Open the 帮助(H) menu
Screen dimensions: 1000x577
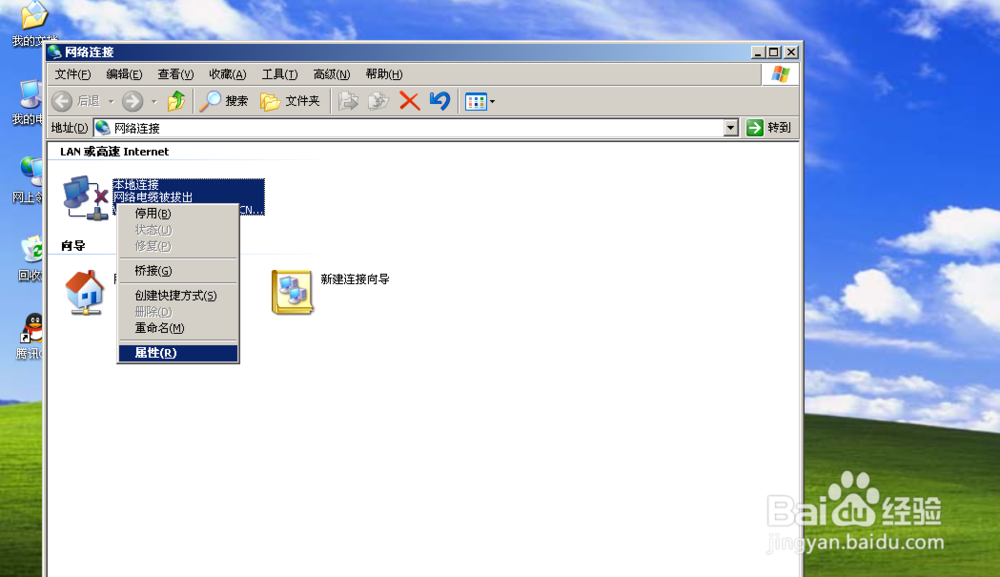point(384,75)
